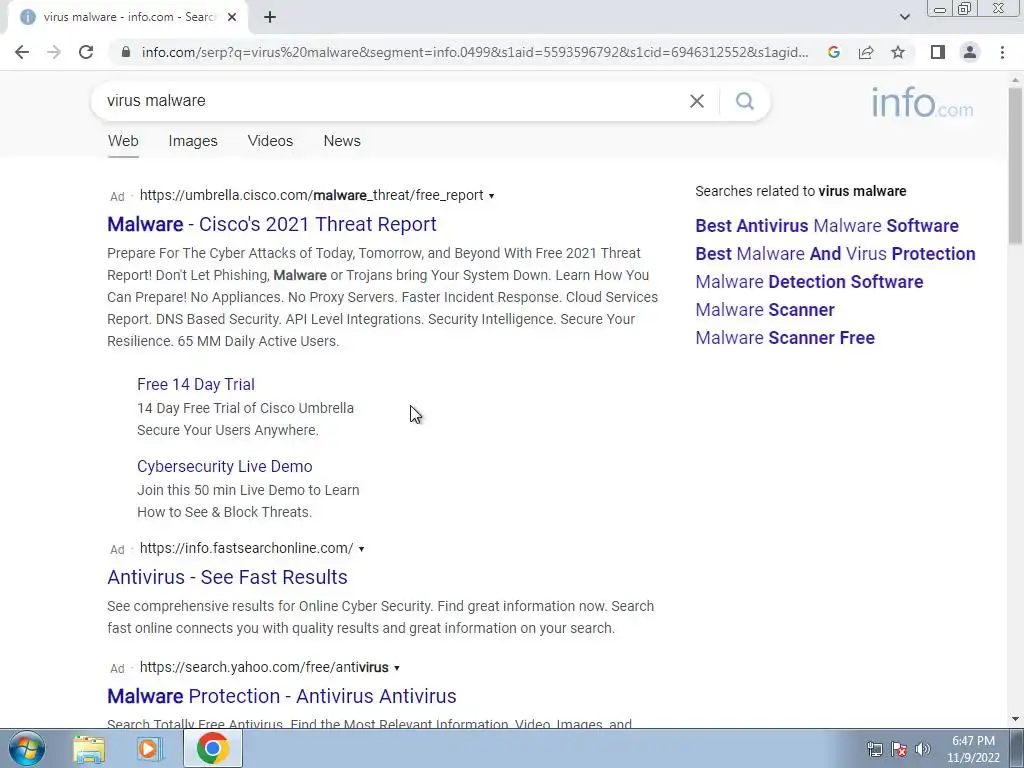Close the virus malware tab
Image resolution: width=1024 pixels, height=768 pixels.
(232, 17)
